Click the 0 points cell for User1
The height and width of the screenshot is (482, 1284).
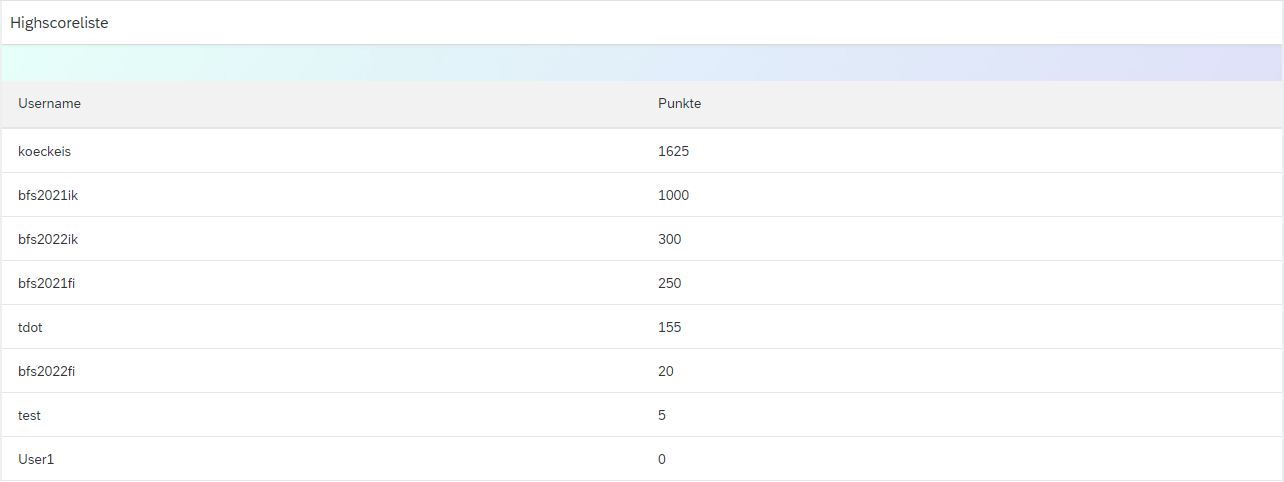(x=662, y=459)
